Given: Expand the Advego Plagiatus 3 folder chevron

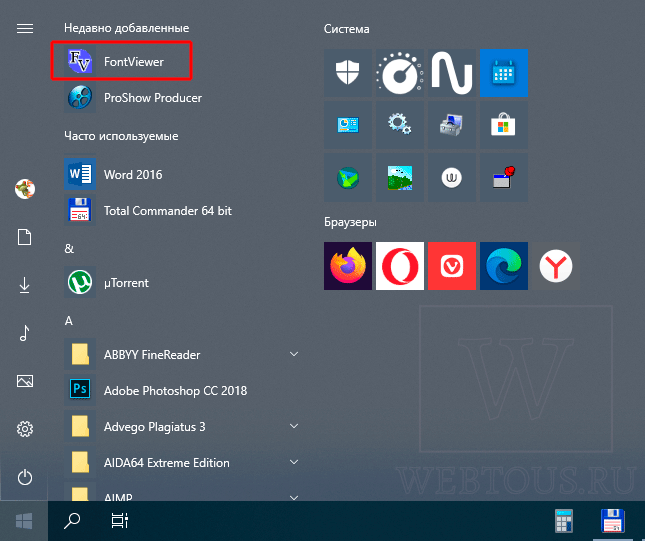Looking at the screenshot, I should coord(294,426).
